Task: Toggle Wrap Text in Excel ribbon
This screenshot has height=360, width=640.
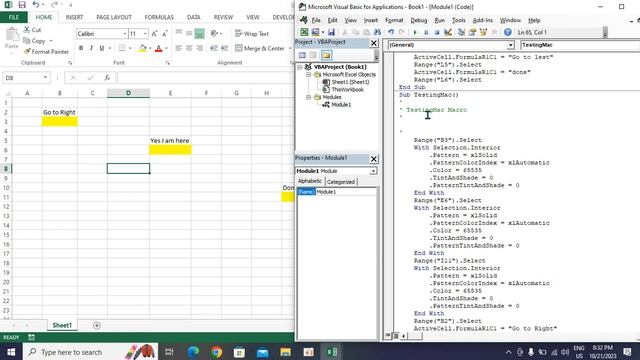Action: 252,34
